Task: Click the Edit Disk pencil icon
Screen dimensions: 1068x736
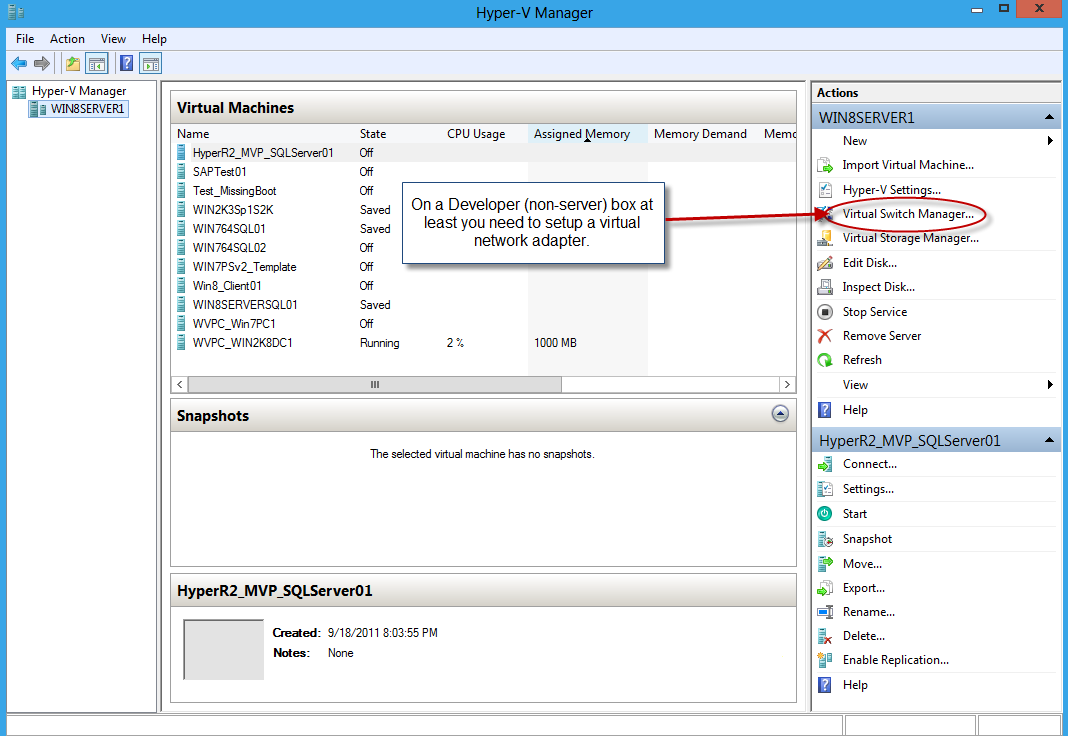Action: [x=825, y=263]
